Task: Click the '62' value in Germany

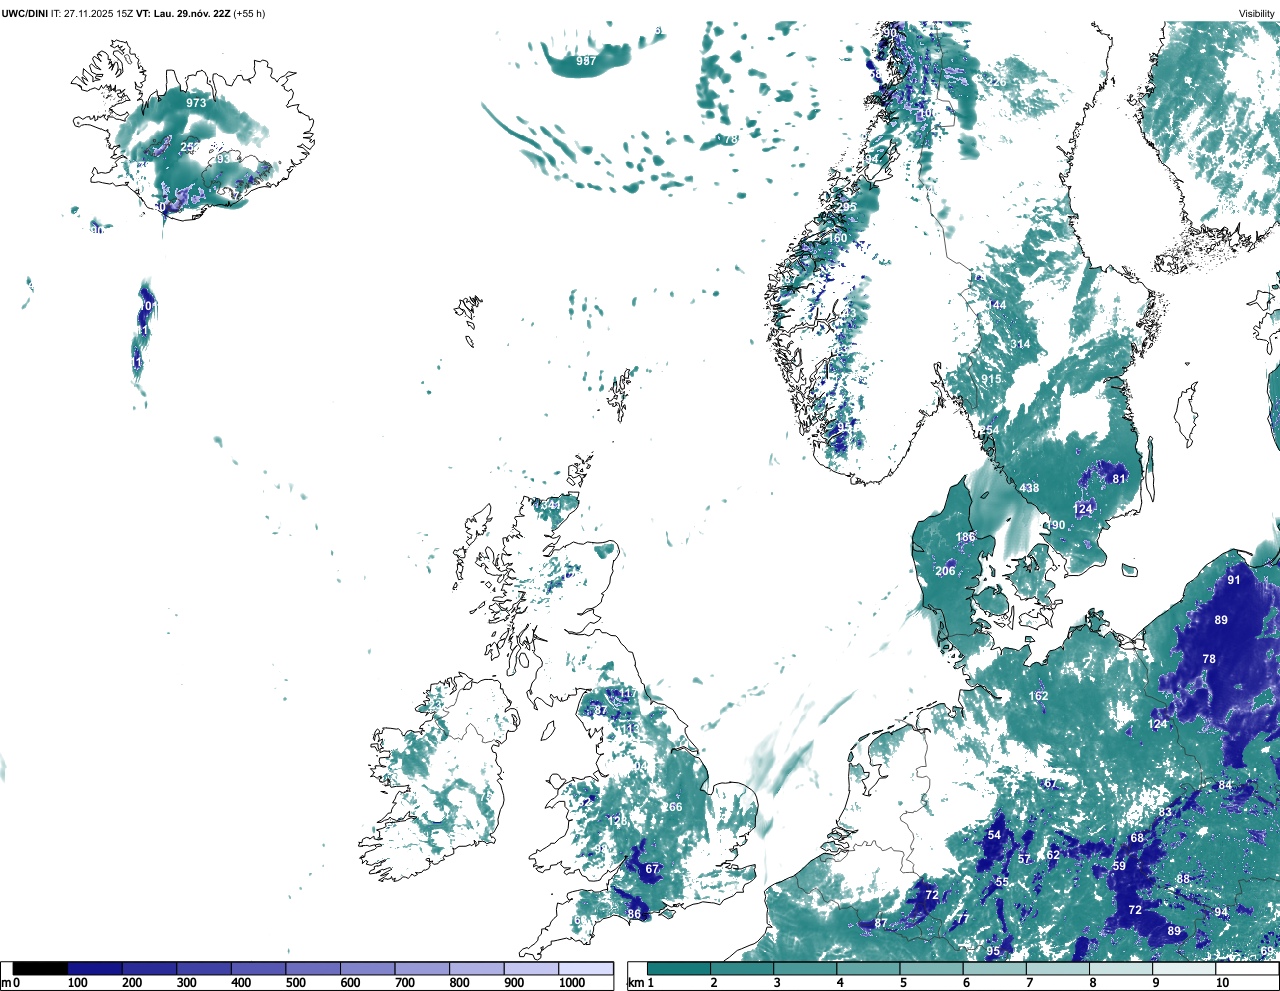Action: pos(1053,856)
